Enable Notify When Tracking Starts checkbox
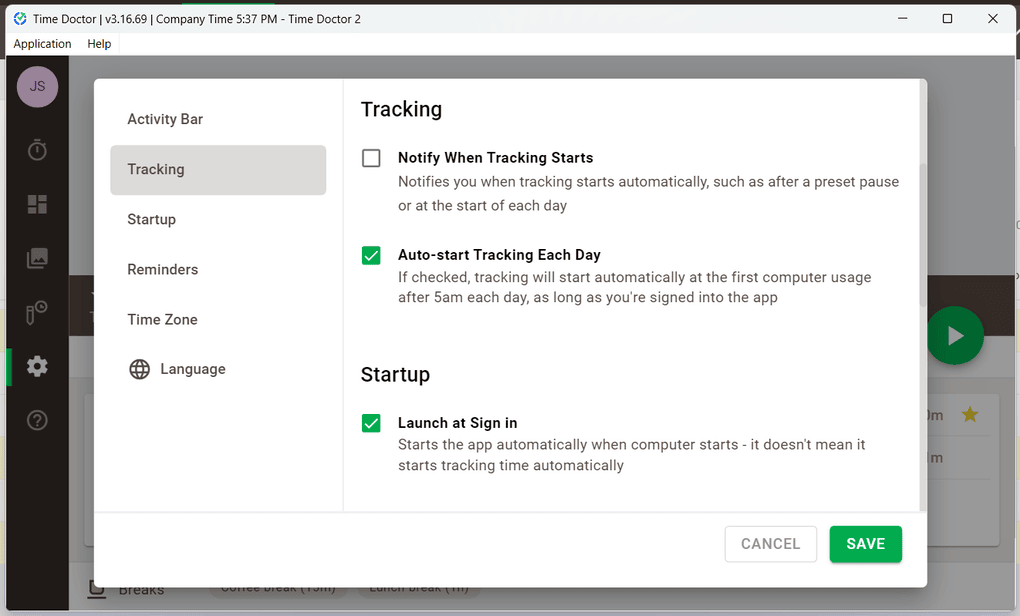This screenshot has width=1020, height=616. (x=371, y=158)
